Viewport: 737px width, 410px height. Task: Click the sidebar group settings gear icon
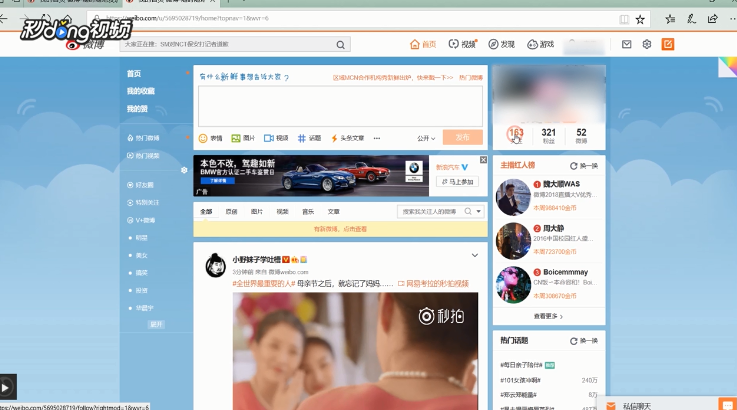184,170
